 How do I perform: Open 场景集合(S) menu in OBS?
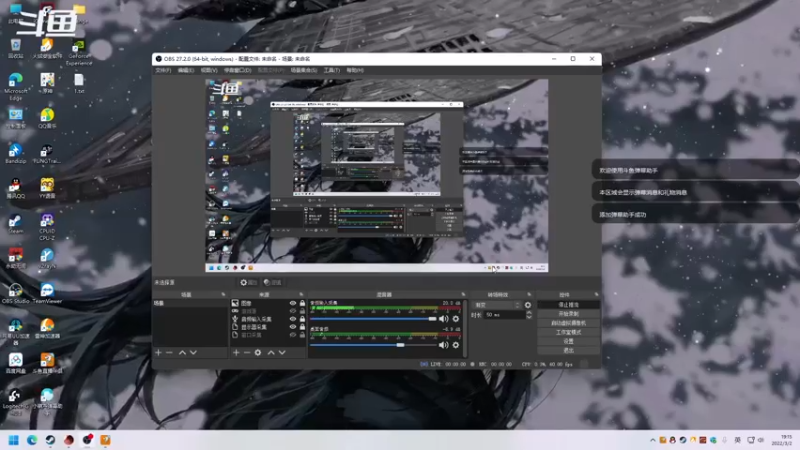[304, 70]
